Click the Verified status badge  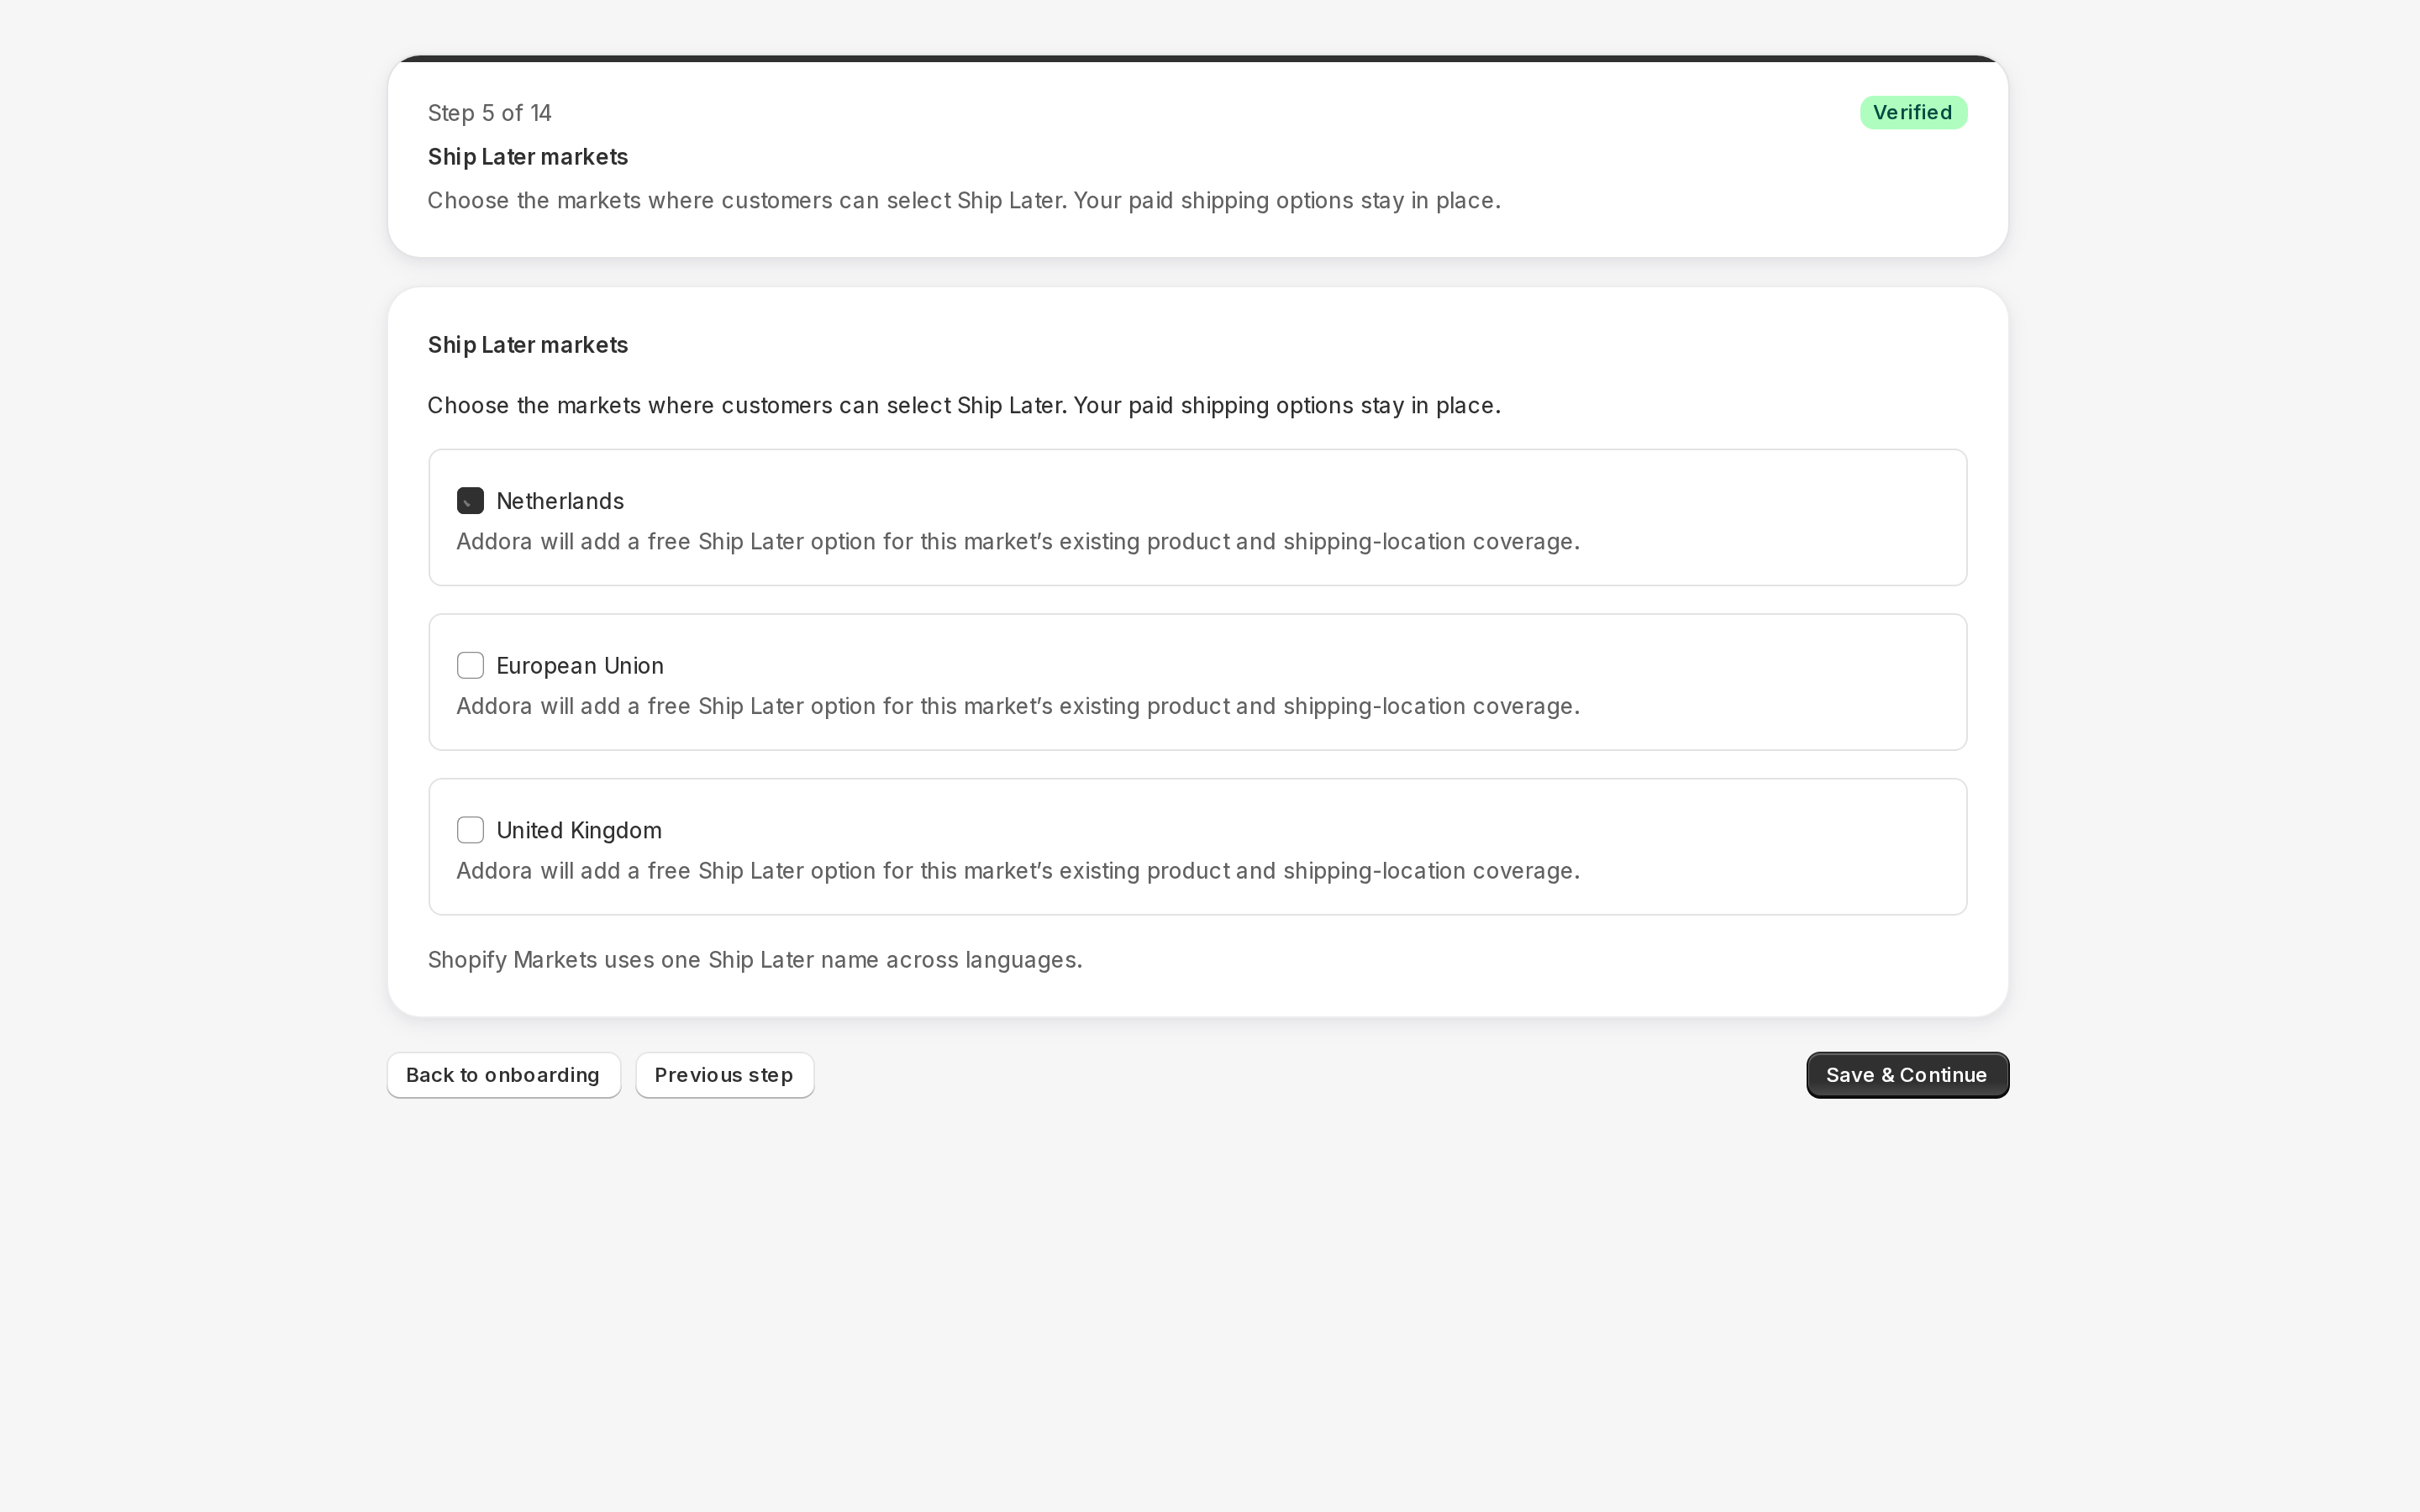point(1913,112)
